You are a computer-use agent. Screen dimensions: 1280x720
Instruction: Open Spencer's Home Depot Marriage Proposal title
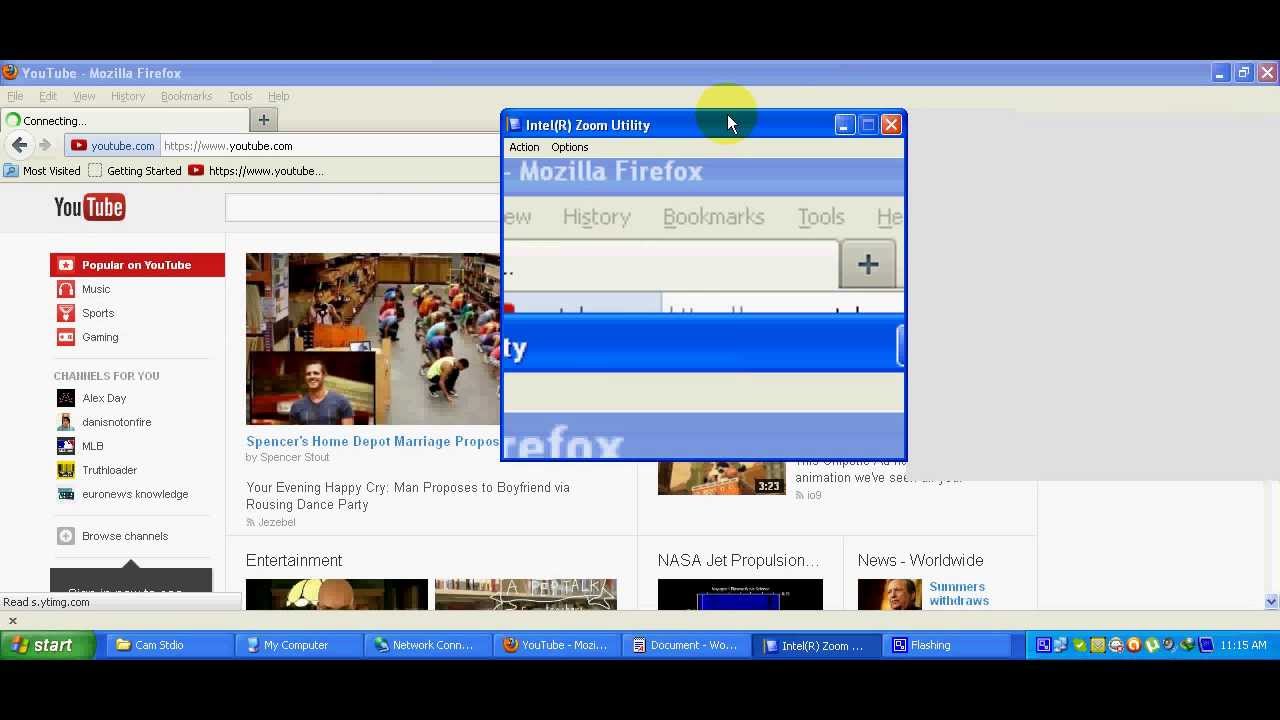[x=372, y=441]
